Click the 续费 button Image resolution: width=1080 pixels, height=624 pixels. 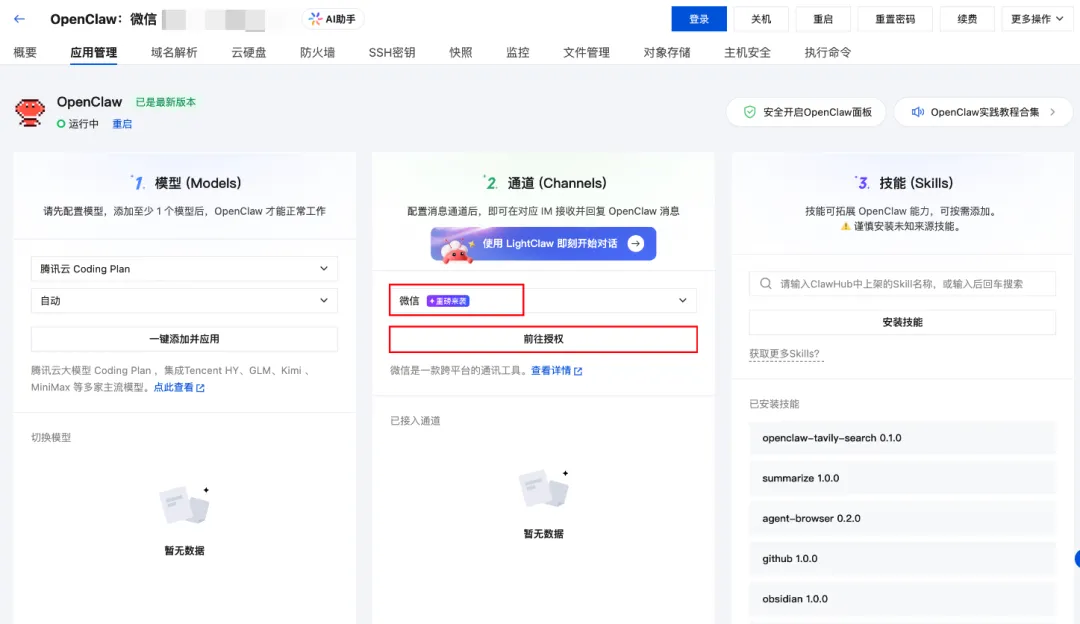(967, 19)
